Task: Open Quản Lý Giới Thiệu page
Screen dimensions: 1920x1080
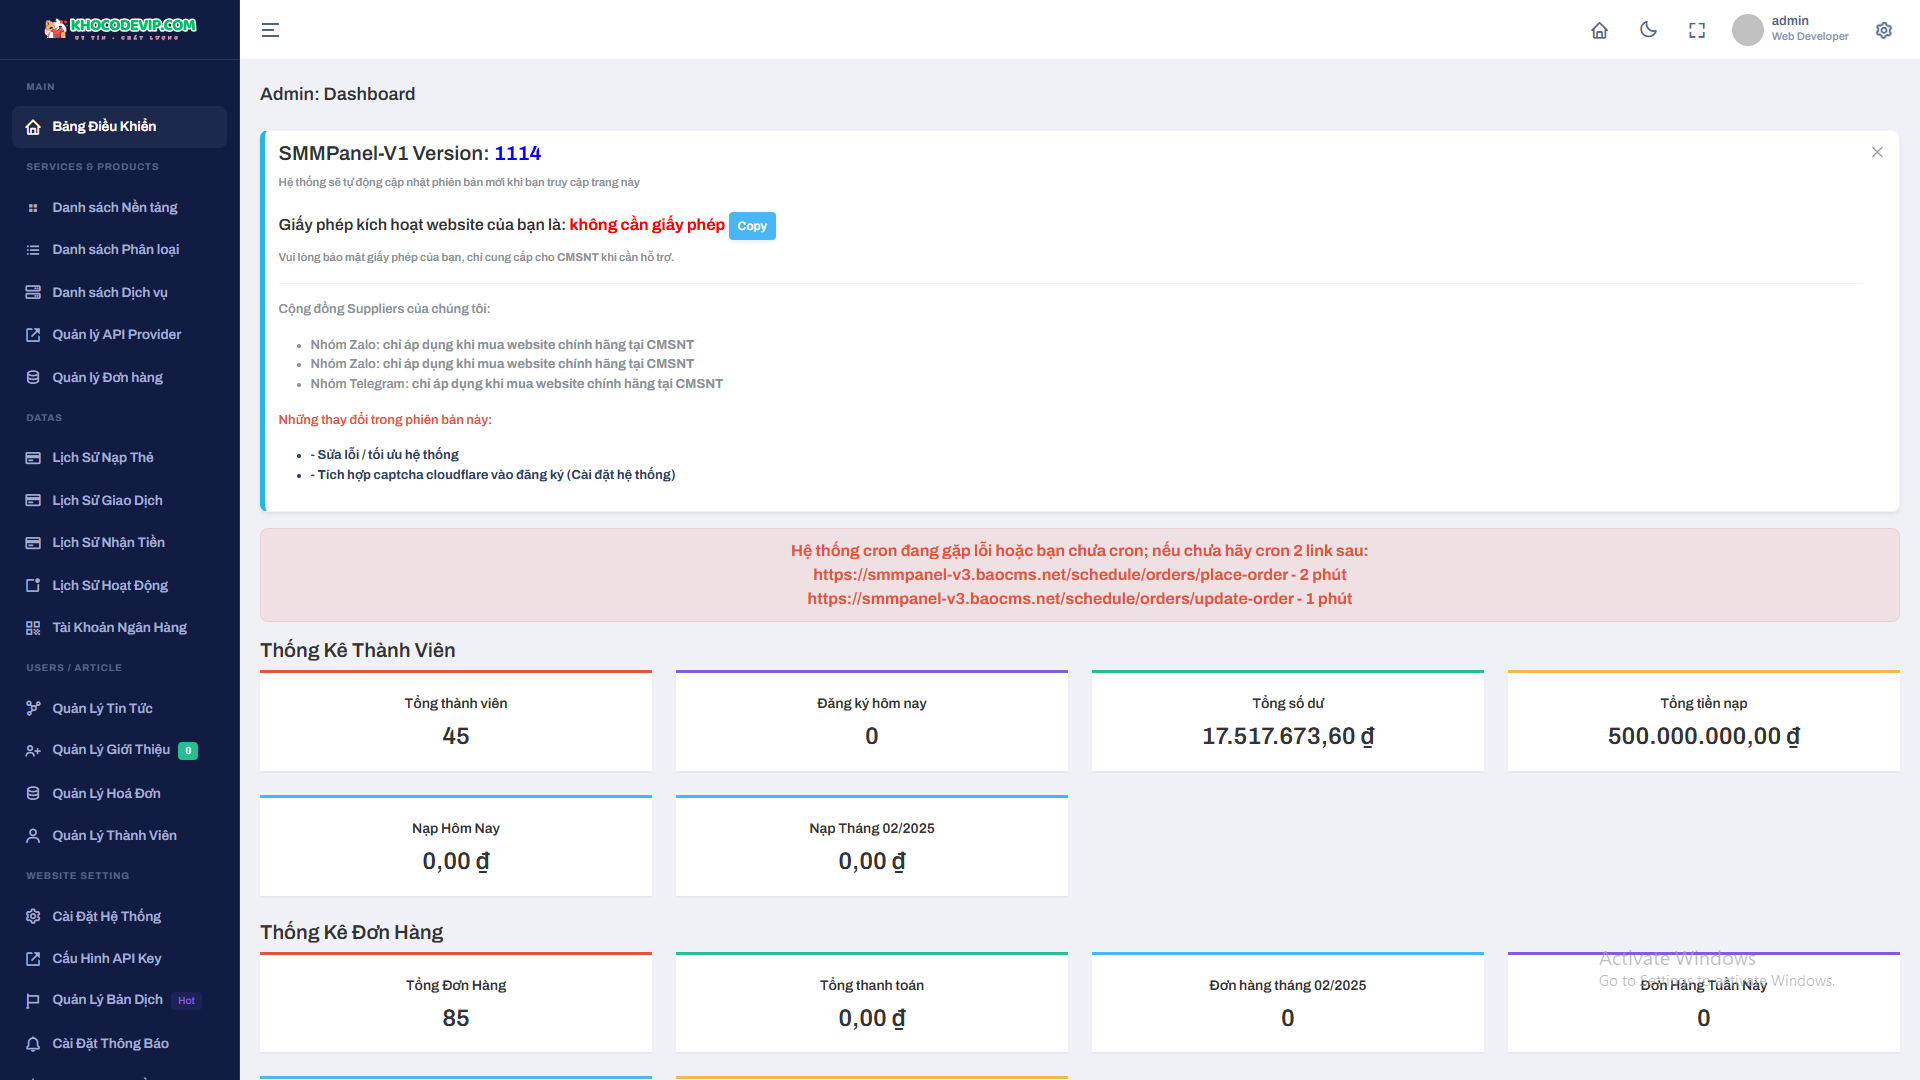Action: coord(111,750)
